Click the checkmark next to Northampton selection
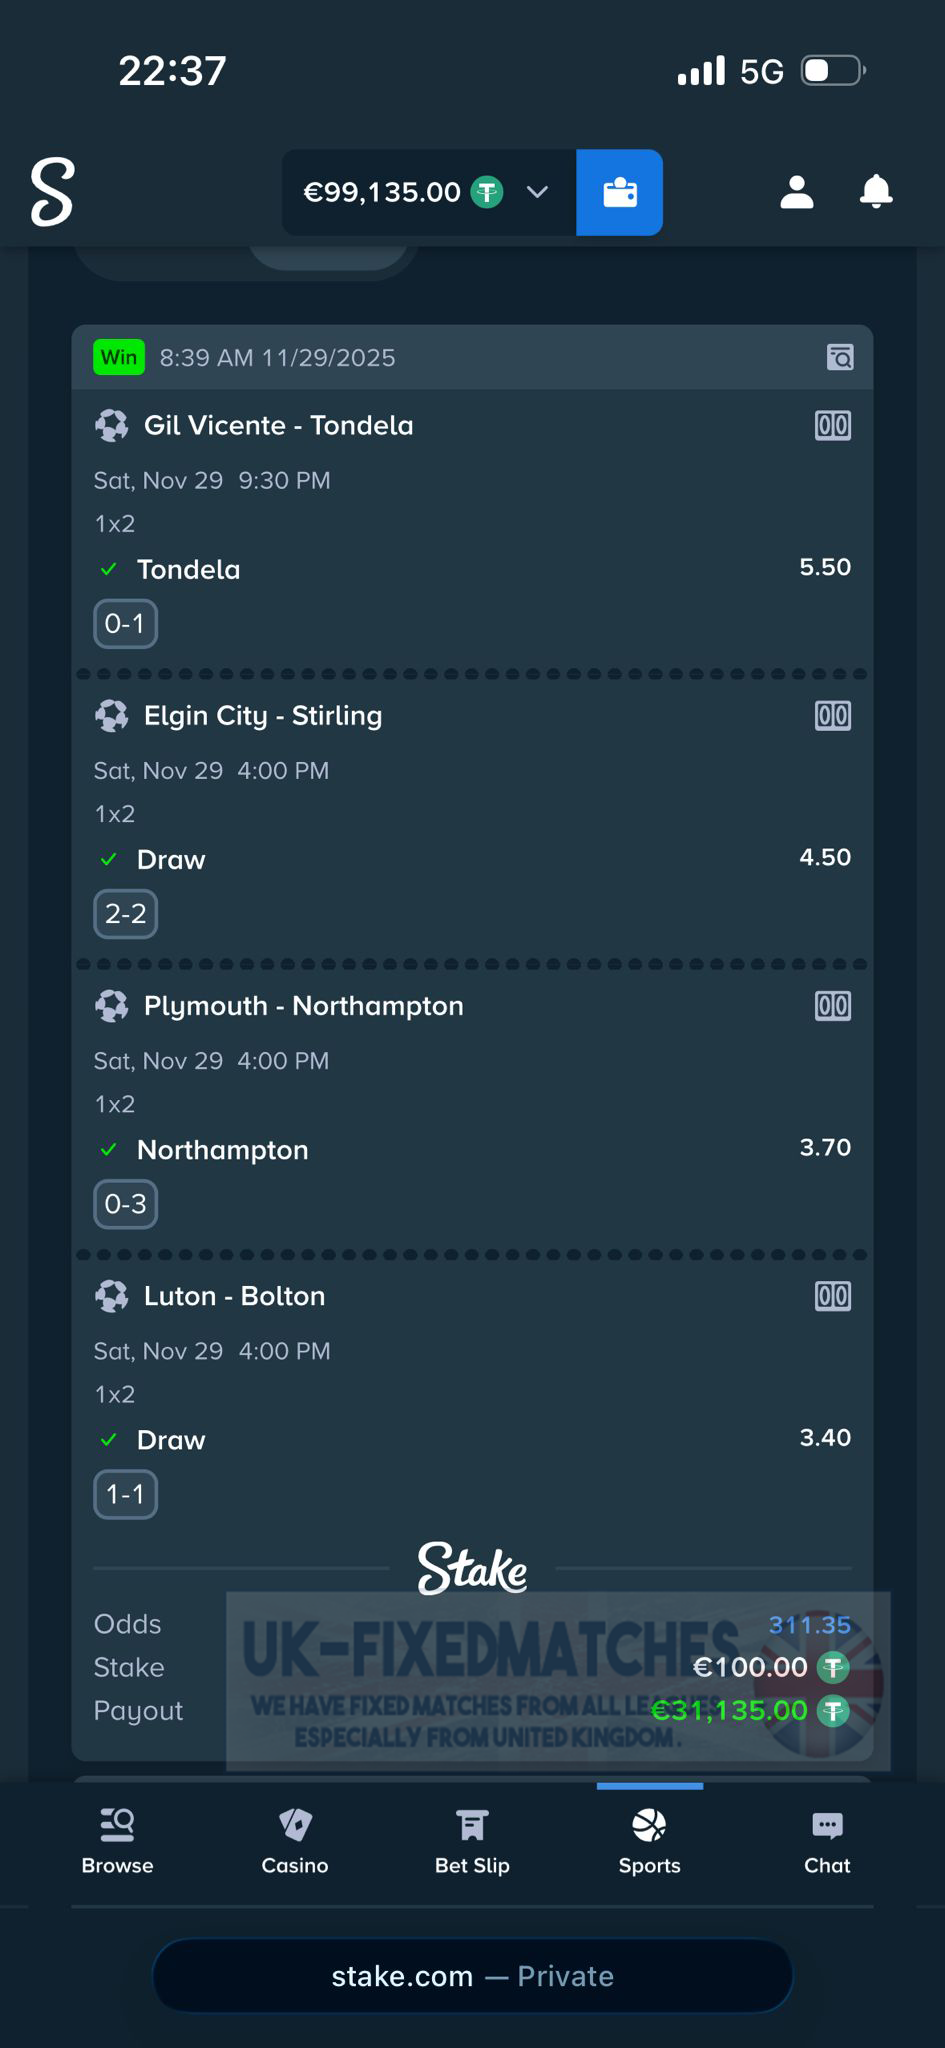Viewport: 945px width, 2048px height. (108, 1149)
